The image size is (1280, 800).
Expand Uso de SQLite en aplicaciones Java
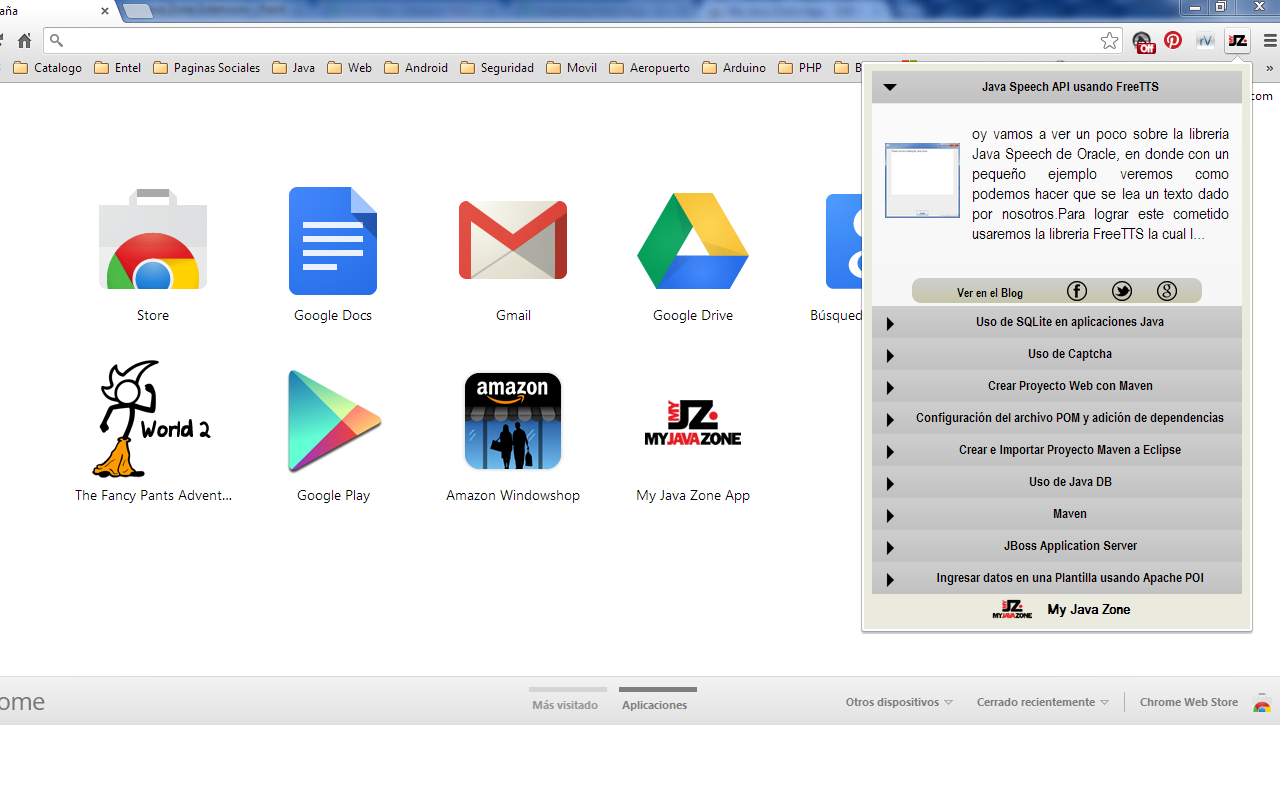click(1057, 322)
